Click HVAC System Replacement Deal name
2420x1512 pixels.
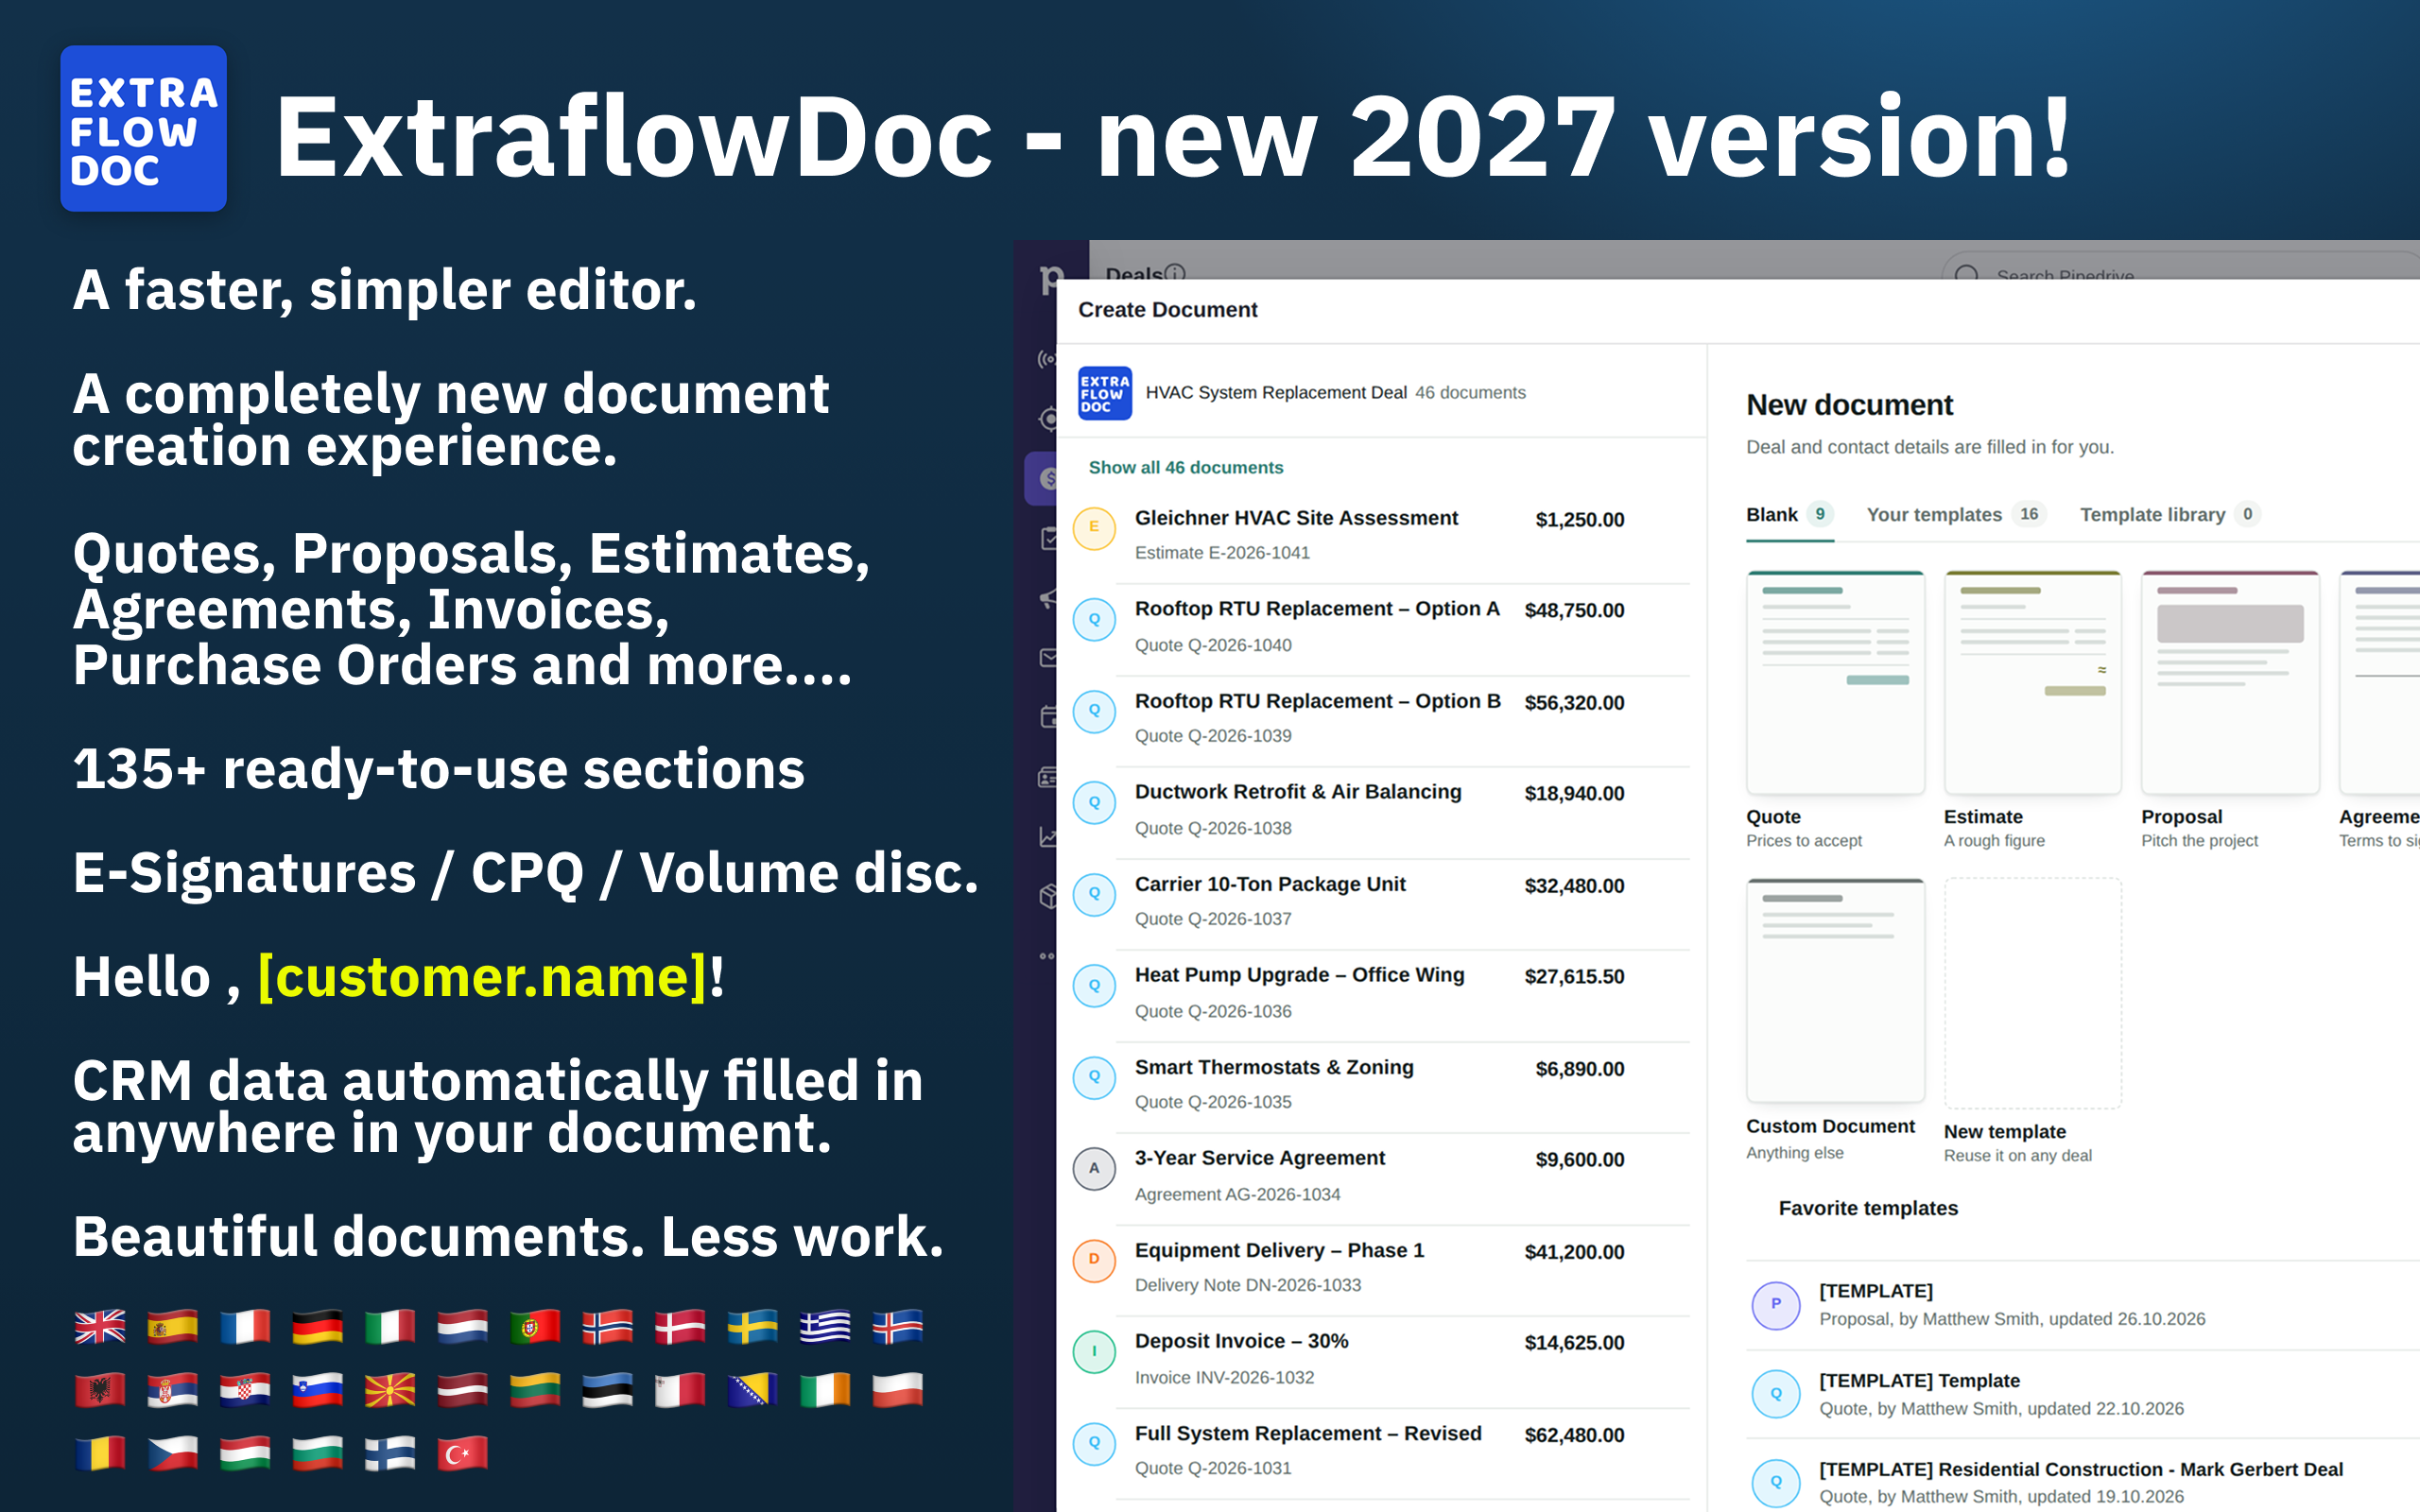tap(1276, 393)
